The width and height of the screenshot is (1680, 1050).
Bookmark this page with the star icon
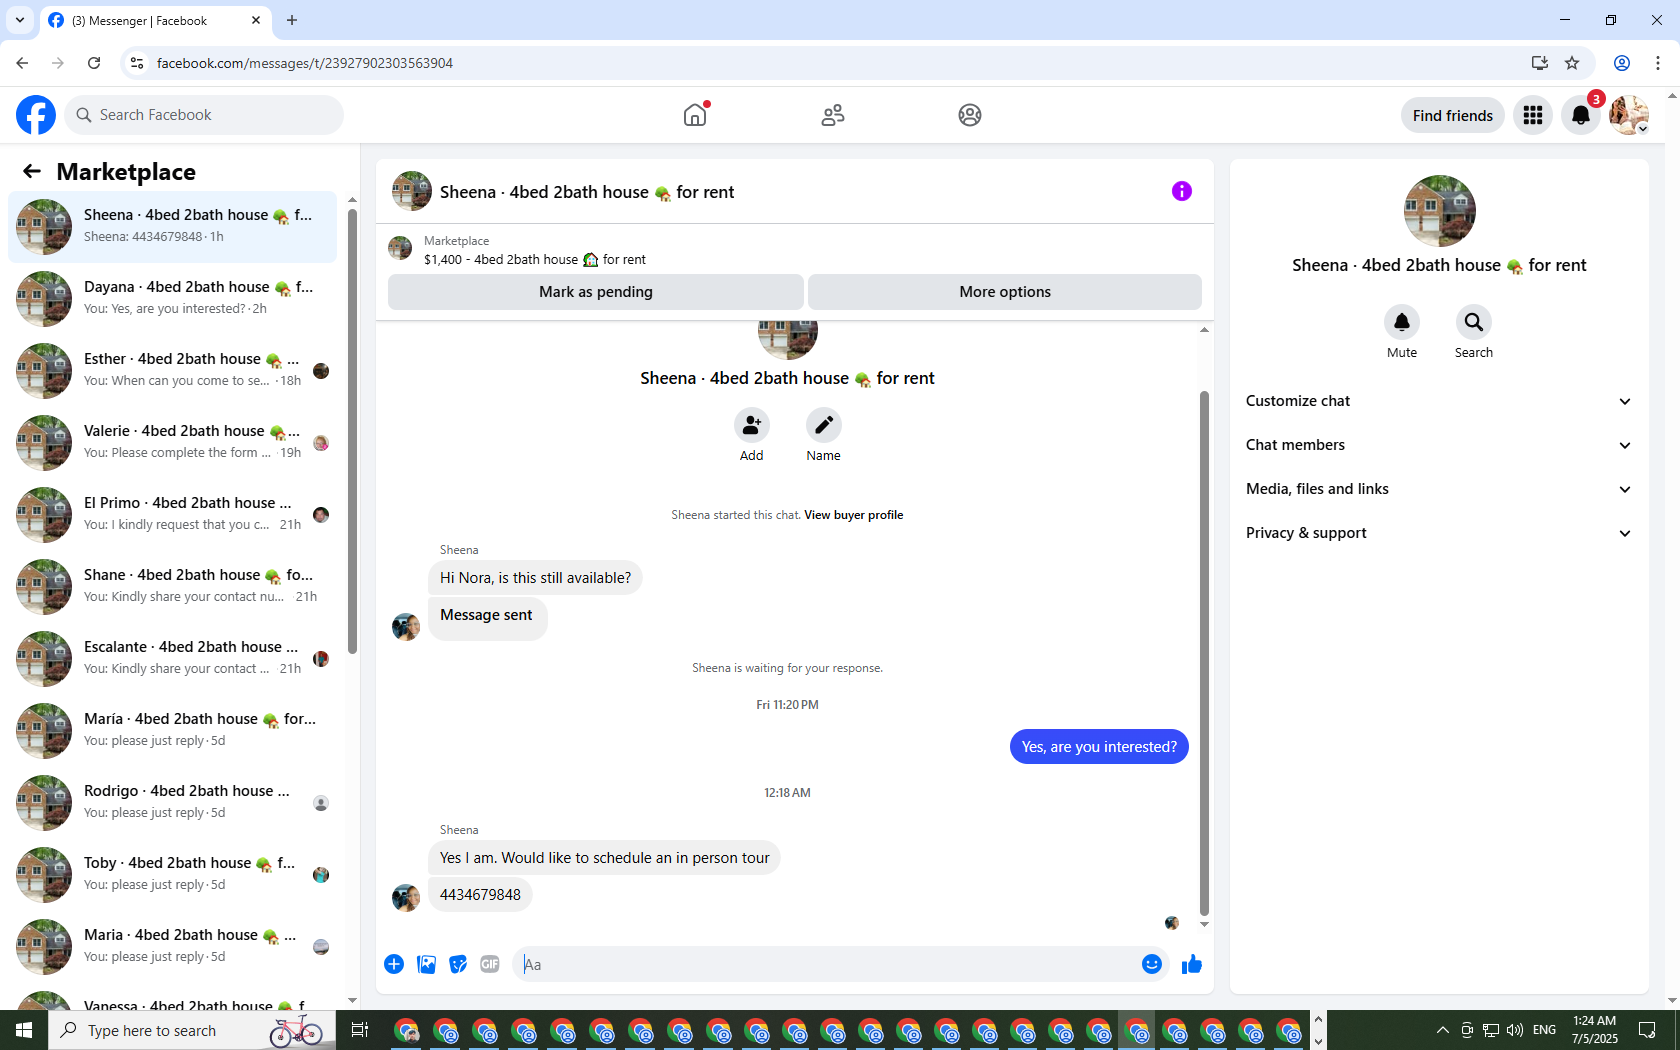pyautogui.click(x=1572, y=63)
